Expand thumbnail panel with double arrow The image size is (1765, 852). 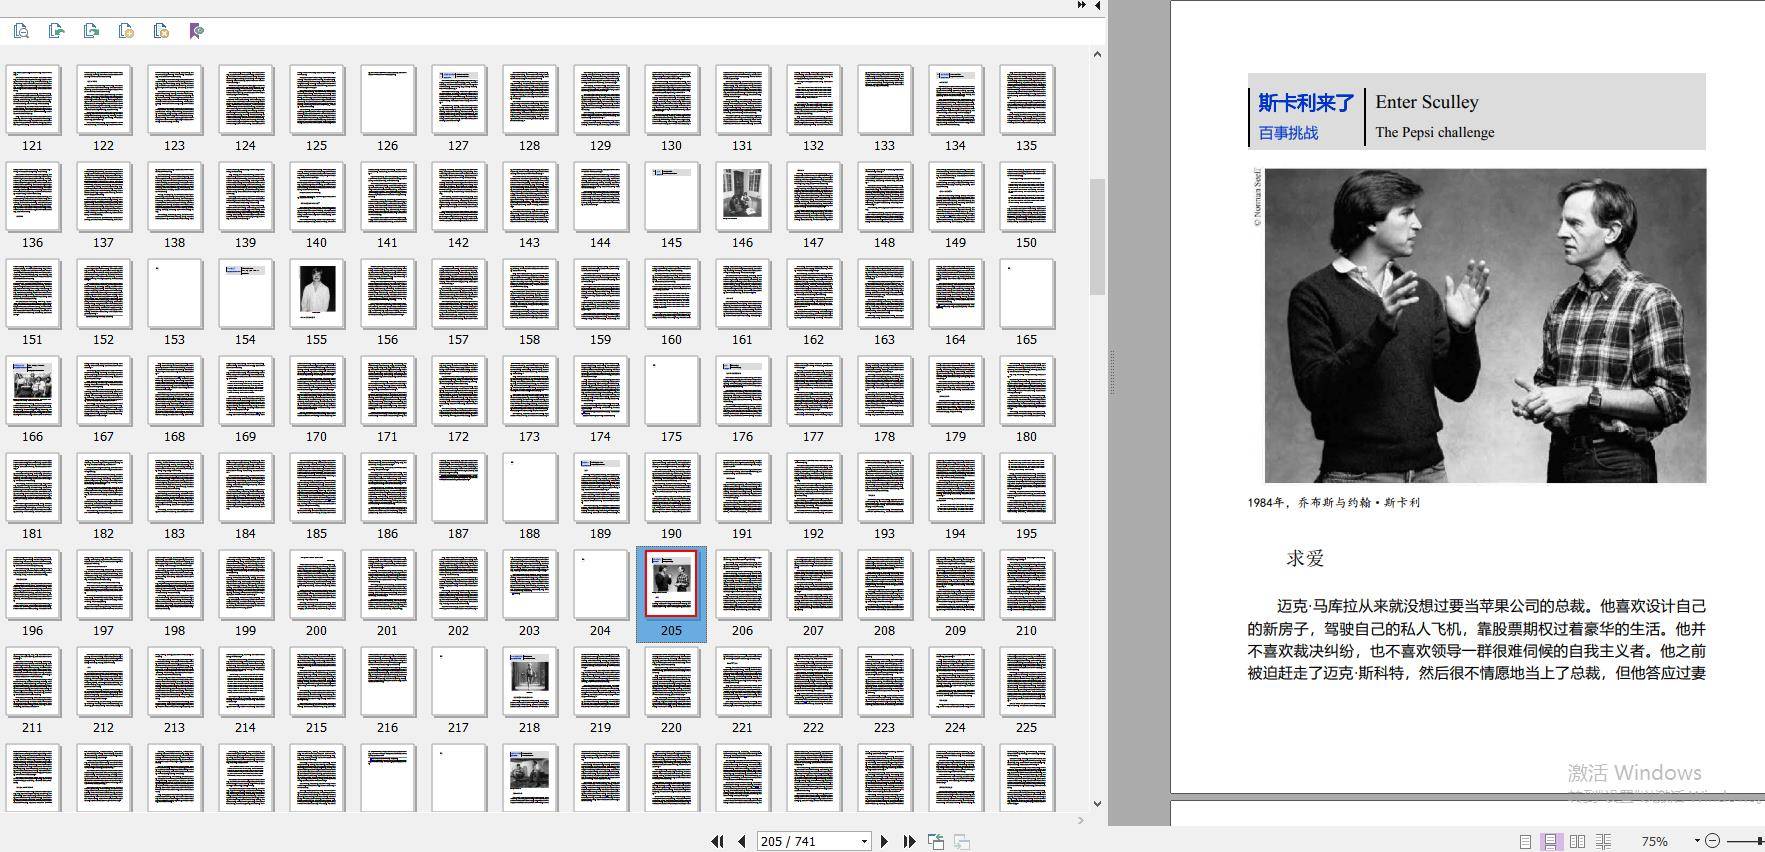point(1081,5)
